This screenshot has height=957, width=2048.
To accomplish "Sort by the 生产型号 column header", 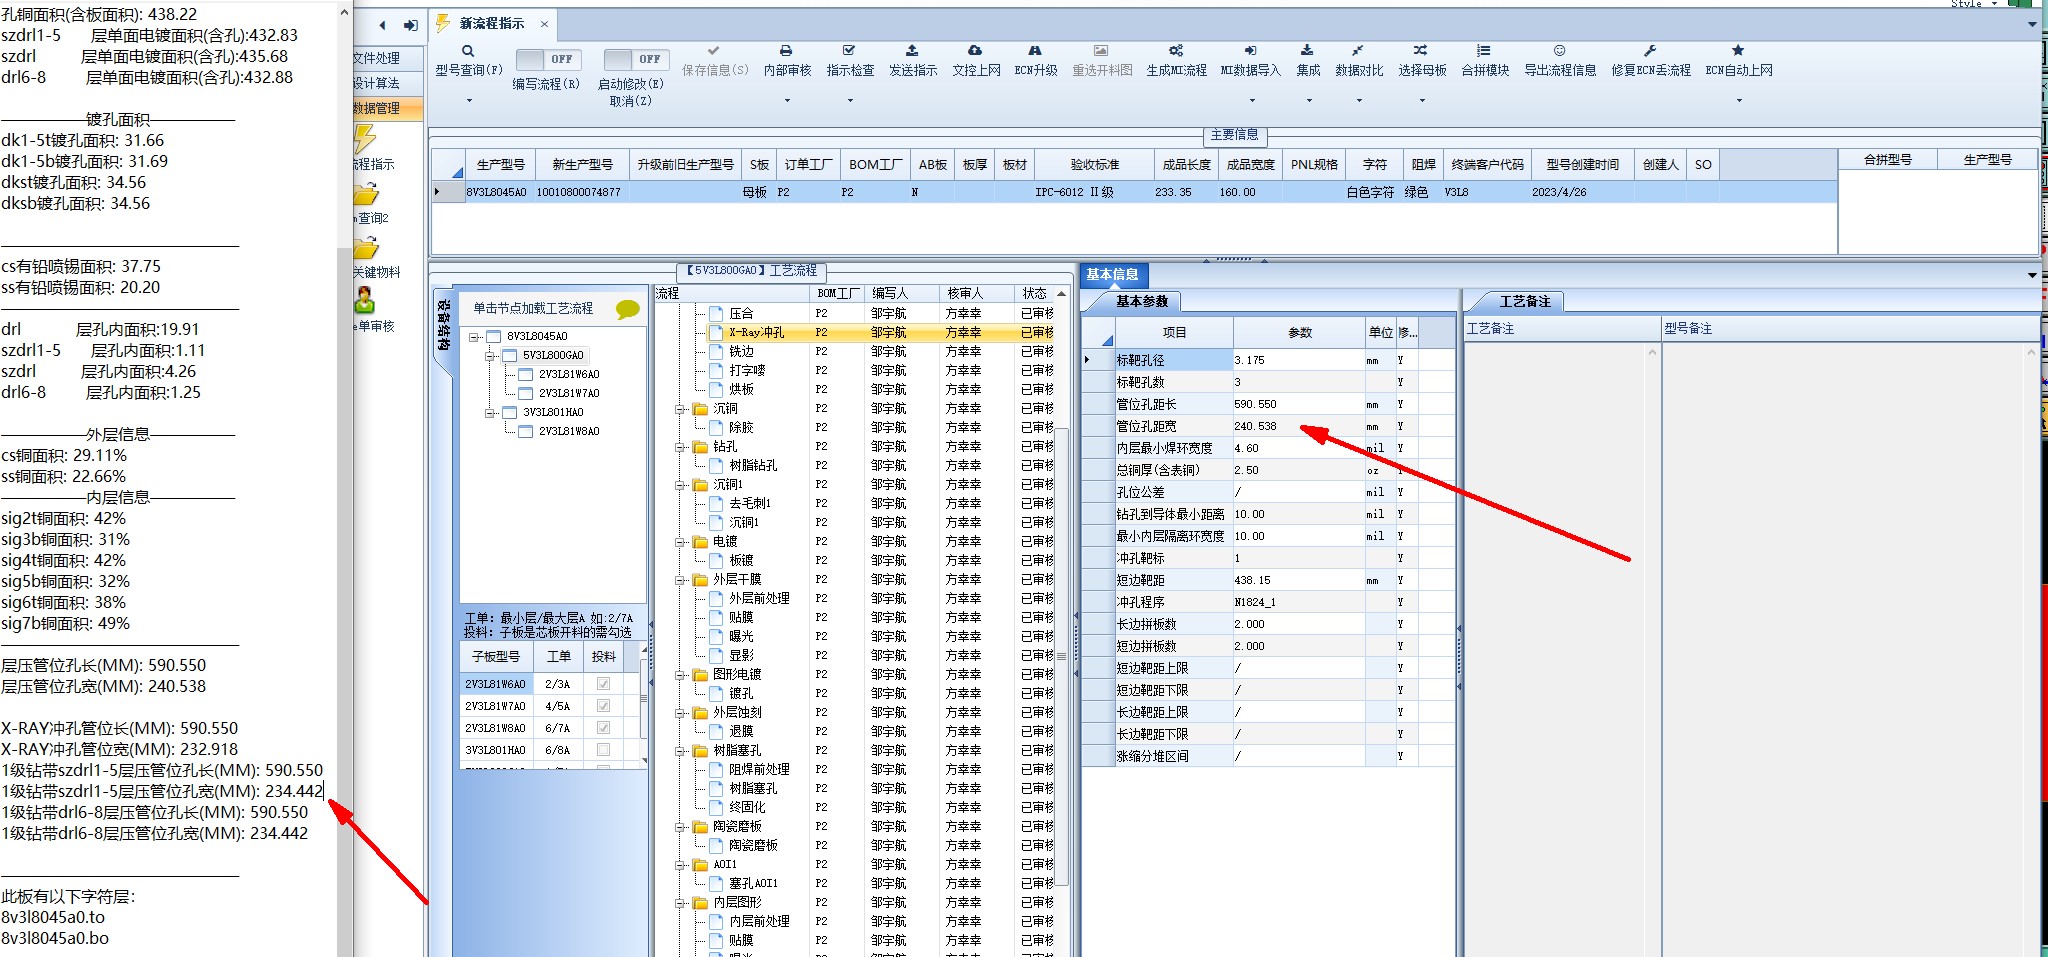I will (500, 164).
